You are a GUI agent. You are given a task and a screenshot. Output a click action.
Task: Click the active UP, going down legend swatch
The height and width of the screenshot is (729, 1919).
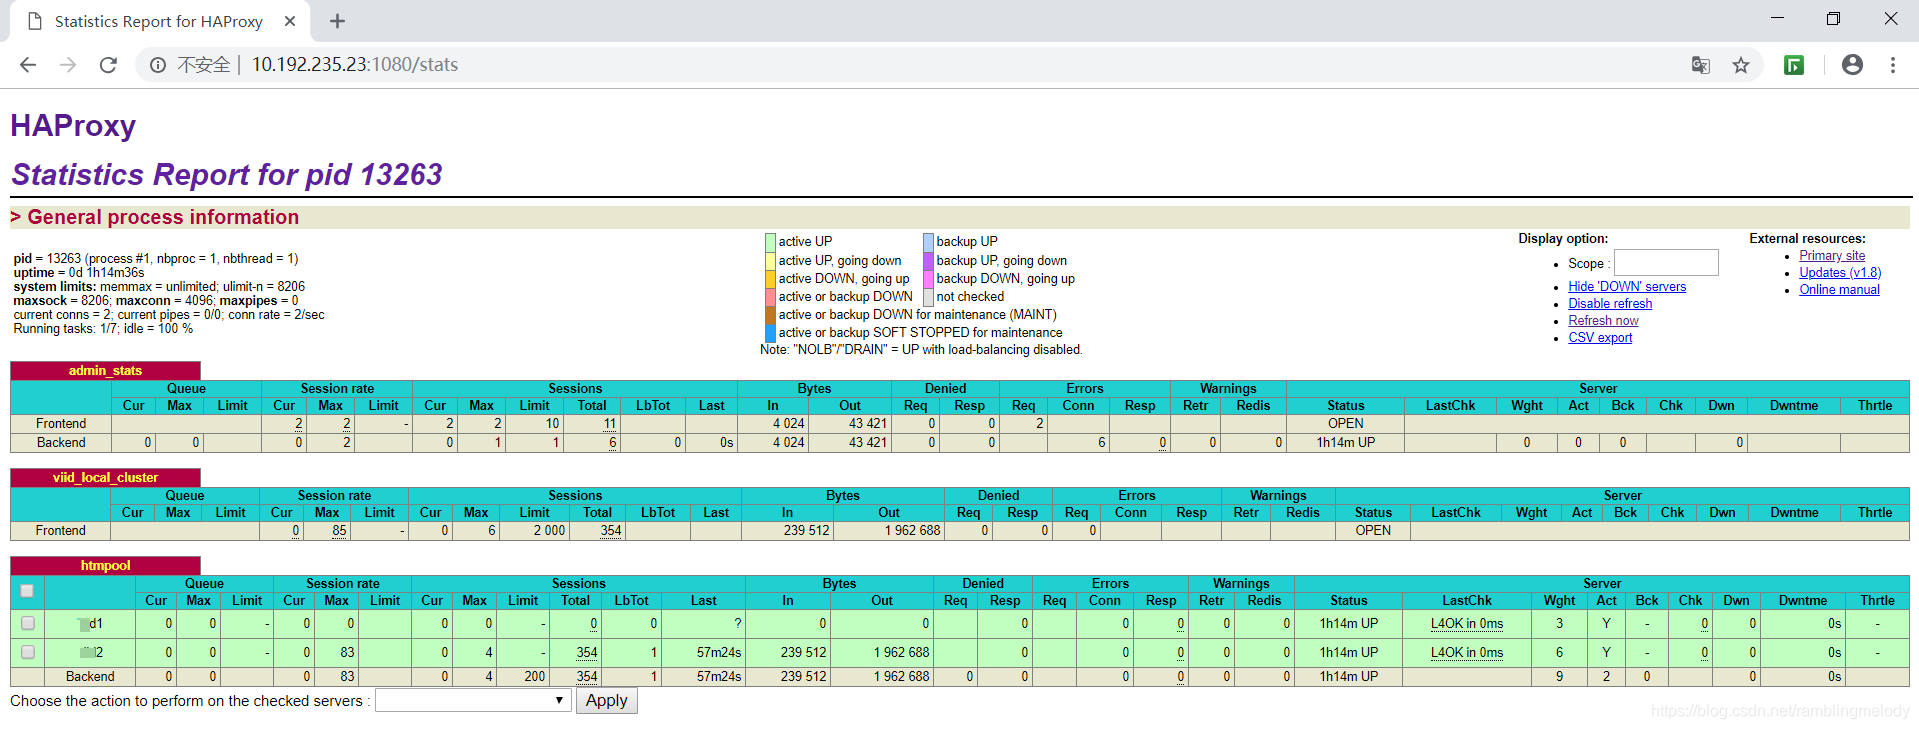770,261
